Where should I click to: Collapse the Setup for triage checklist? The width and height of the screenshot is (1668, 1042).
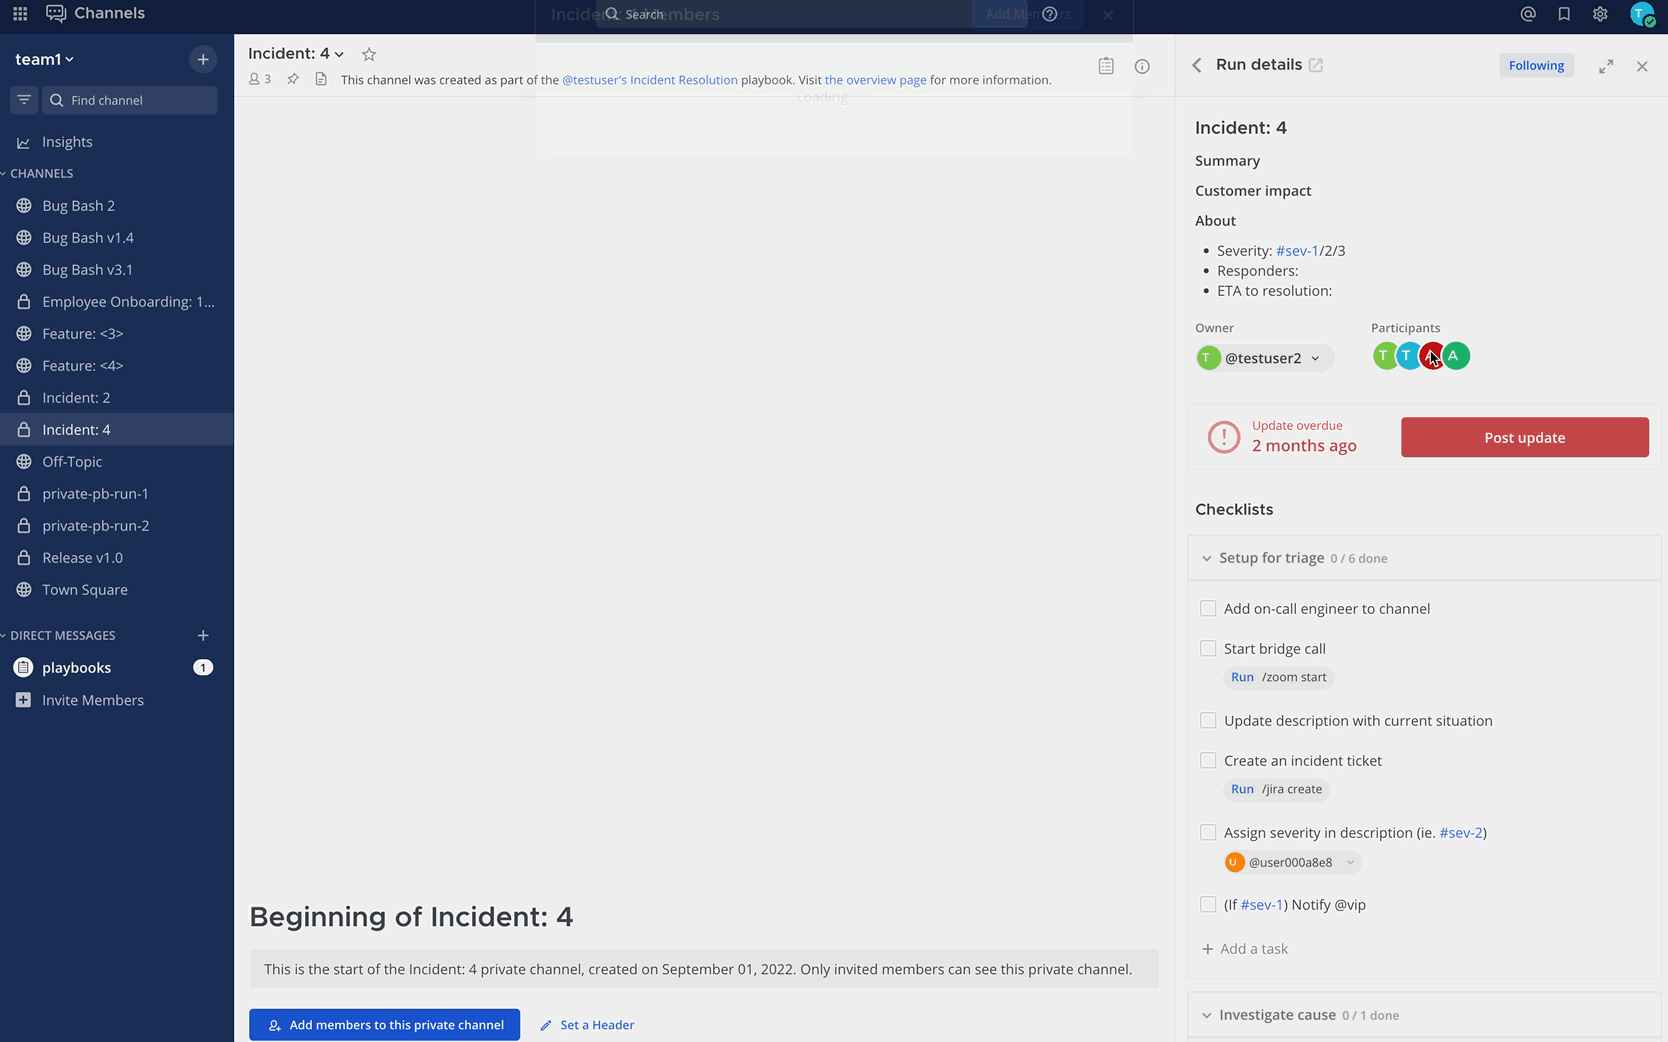tap(1206, 558)
